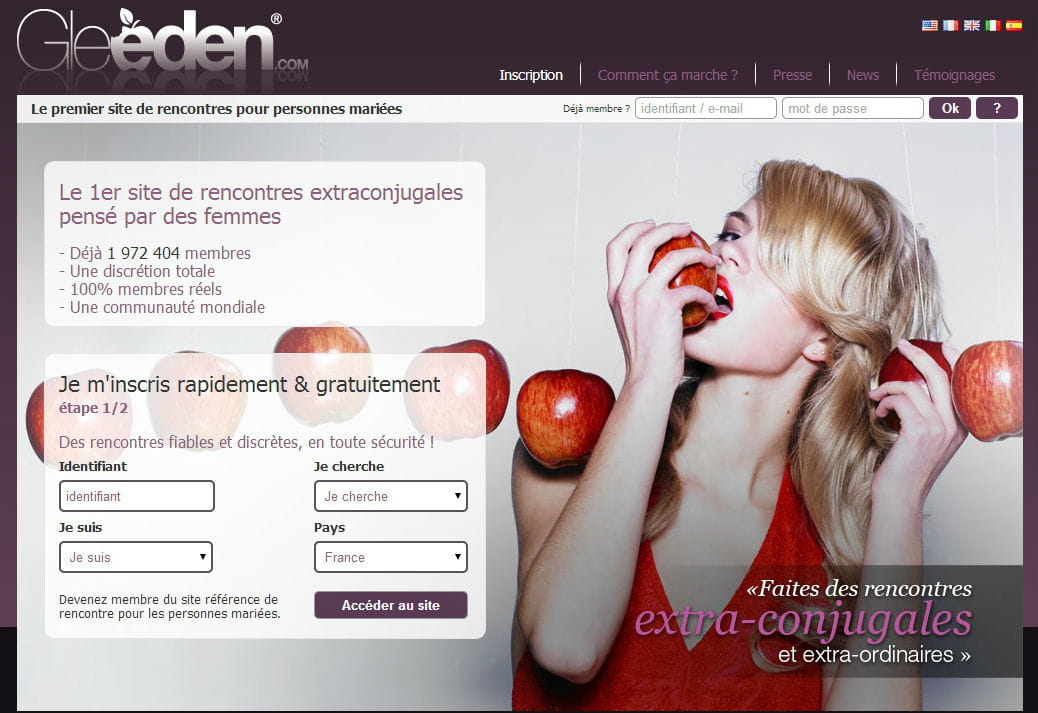This screenshot has width=1038, height=713.
Task: Open the Témoignages page
Action: tap(954, 75)
